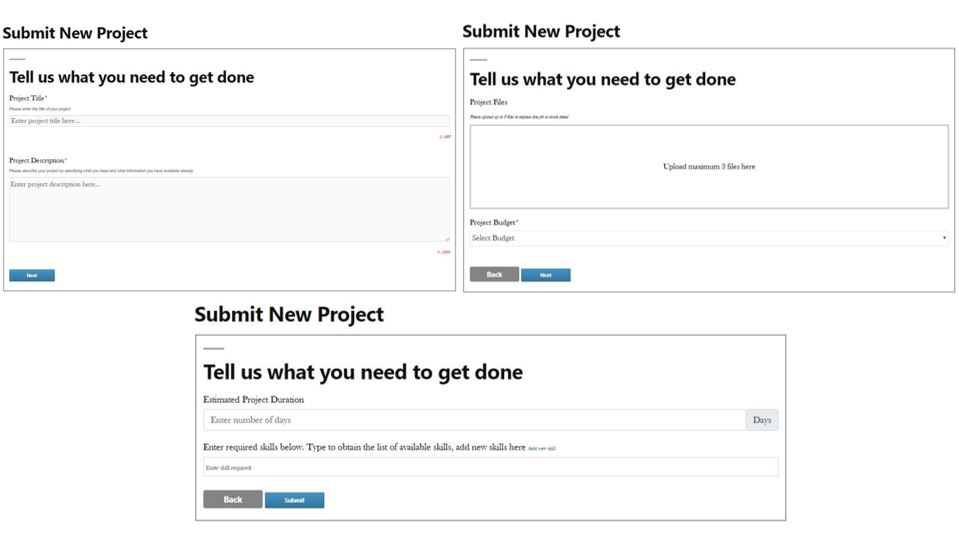
Task: Click the Days unit addon
Action: coord(762,420)
